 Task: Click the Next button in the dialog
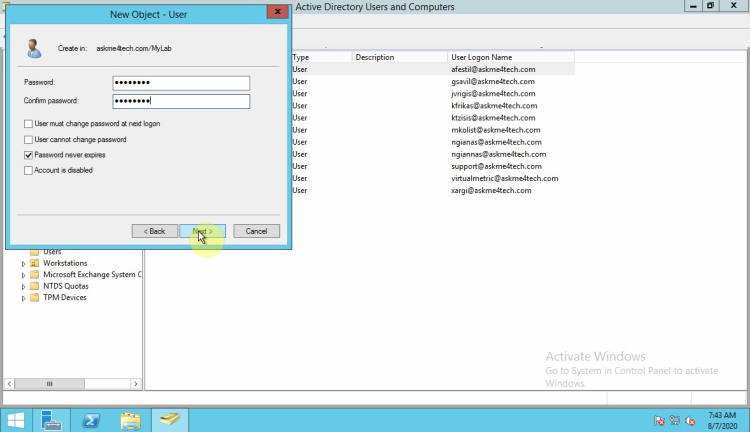202,231
